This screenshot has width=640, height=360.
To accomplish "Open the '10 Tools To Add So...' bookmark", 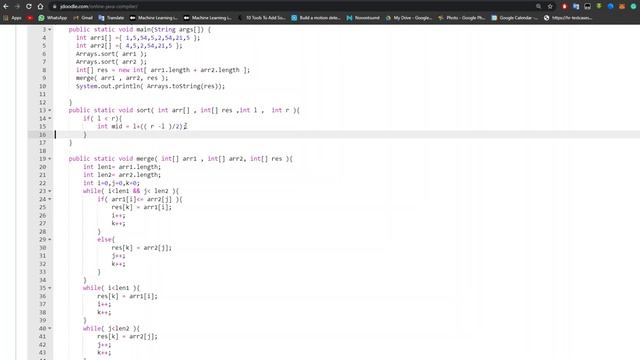I will (x=261, y=18).
